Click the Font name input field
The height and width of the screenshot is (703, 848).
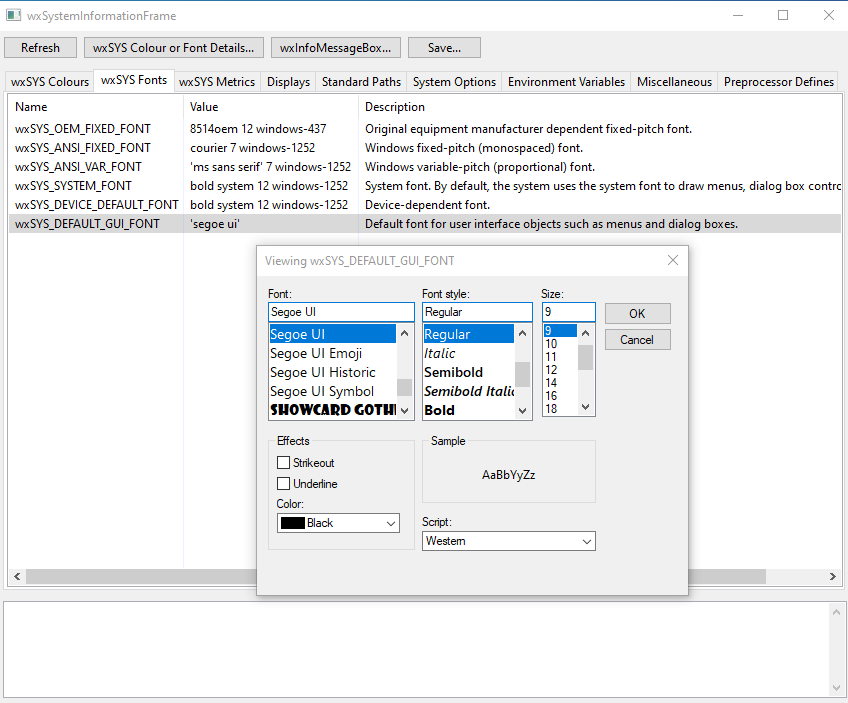tap(341, 312)
